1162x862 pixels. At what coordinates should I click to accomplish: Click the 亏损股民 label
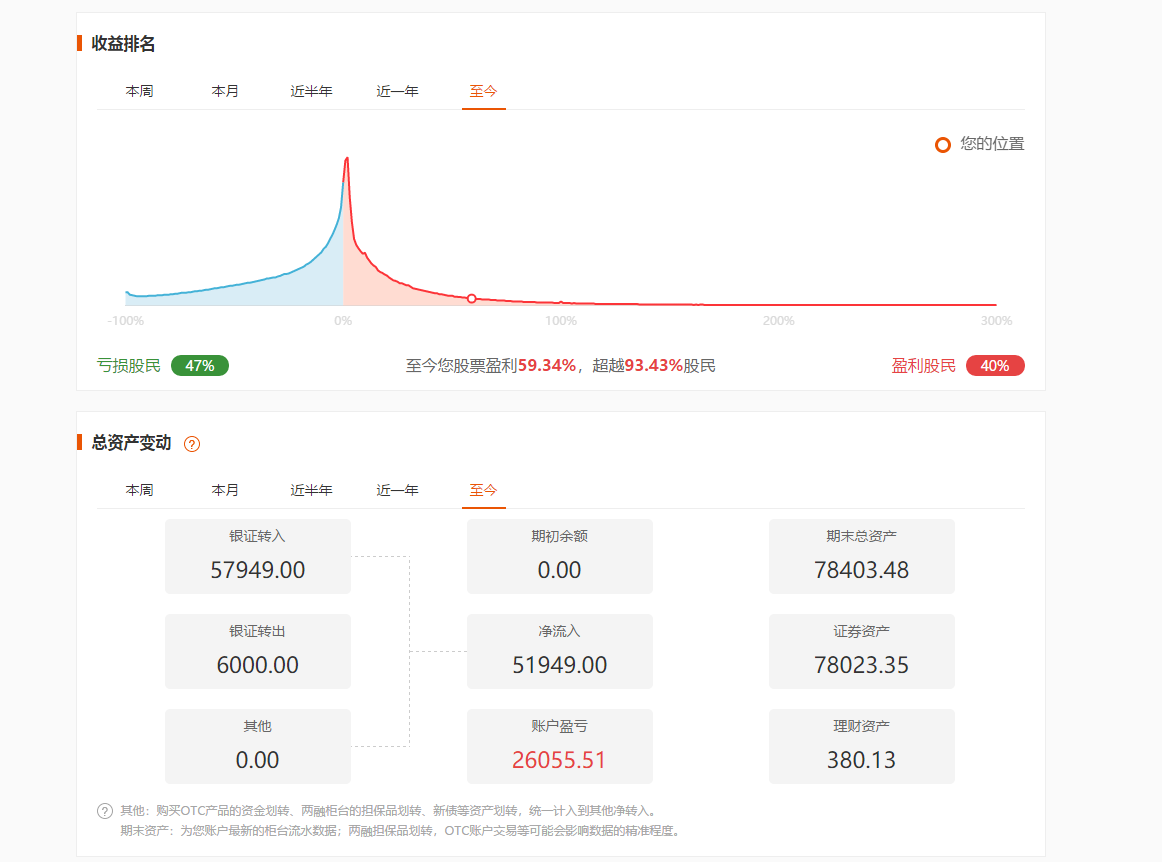129,365
